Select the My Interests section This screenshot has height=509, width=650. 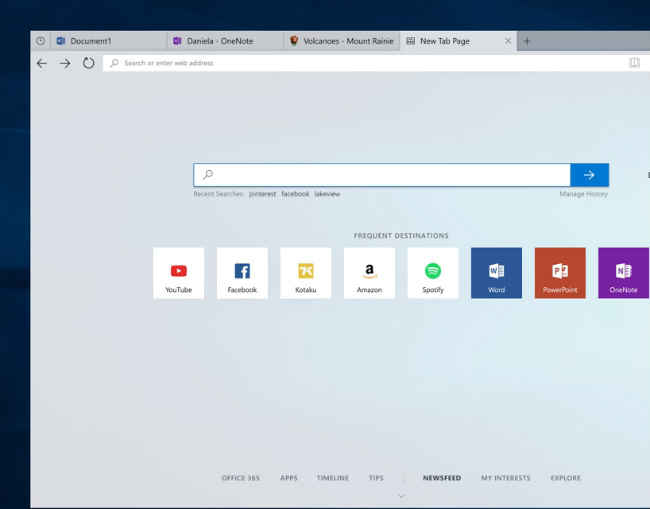506,478
